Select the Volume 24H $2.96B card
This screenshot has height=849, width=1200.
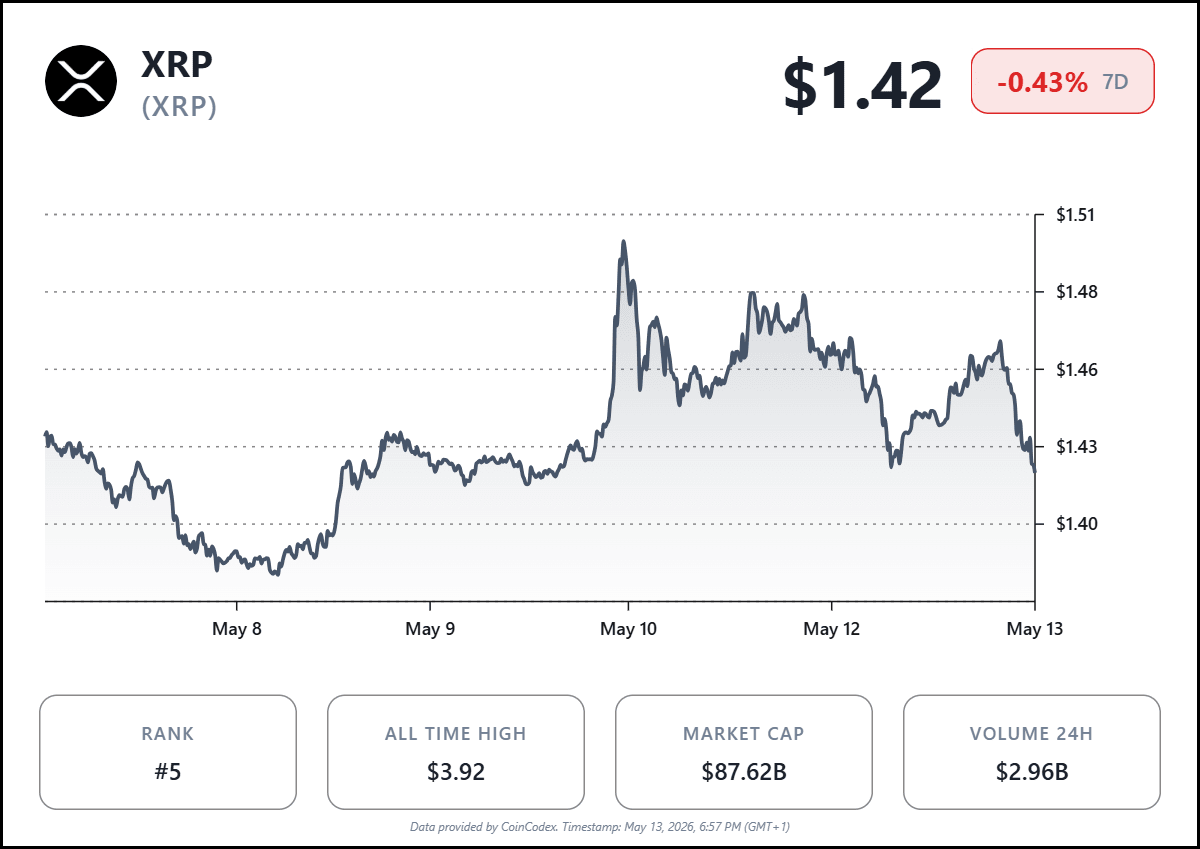click(1032, 752)
